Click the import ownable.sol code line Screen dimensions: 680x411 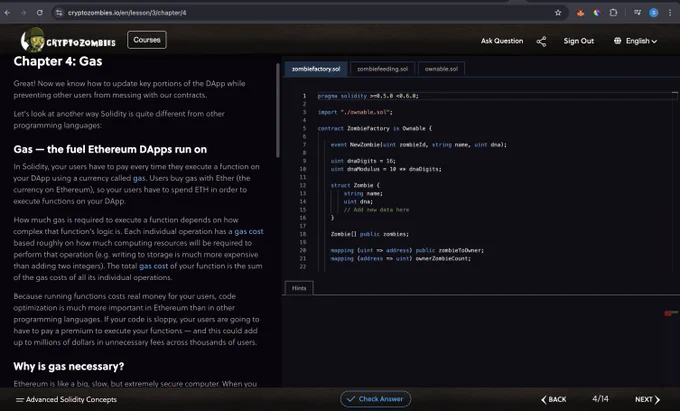coord(355,112)
